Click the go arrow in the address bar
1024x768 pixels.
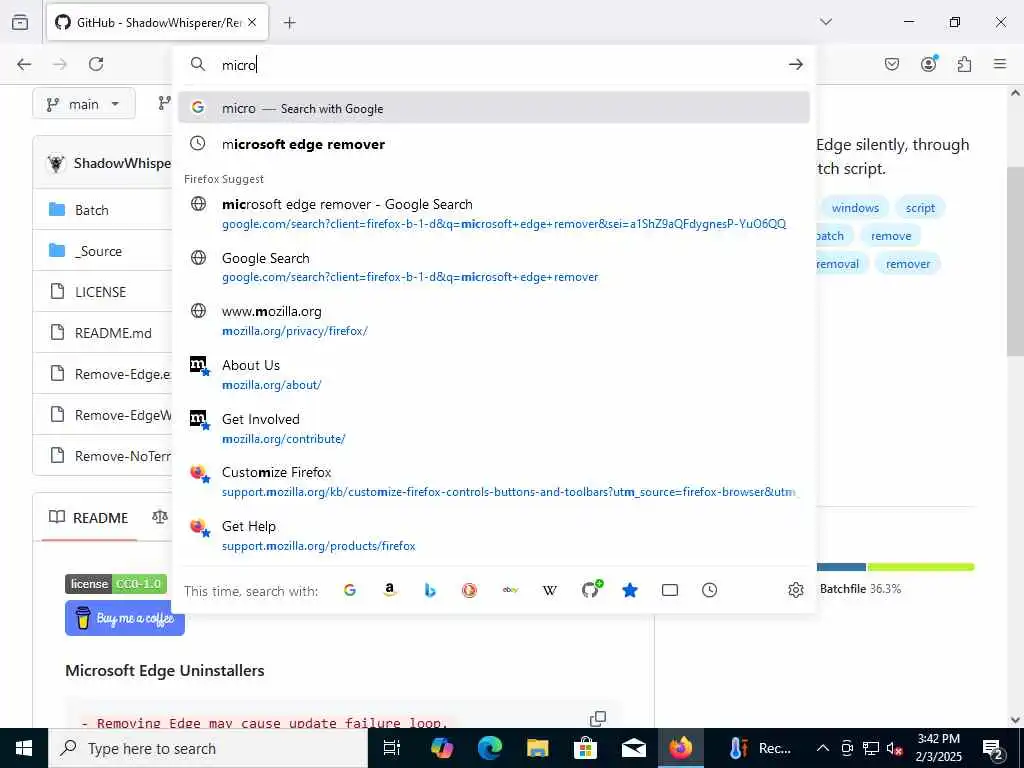pos(795,64)
